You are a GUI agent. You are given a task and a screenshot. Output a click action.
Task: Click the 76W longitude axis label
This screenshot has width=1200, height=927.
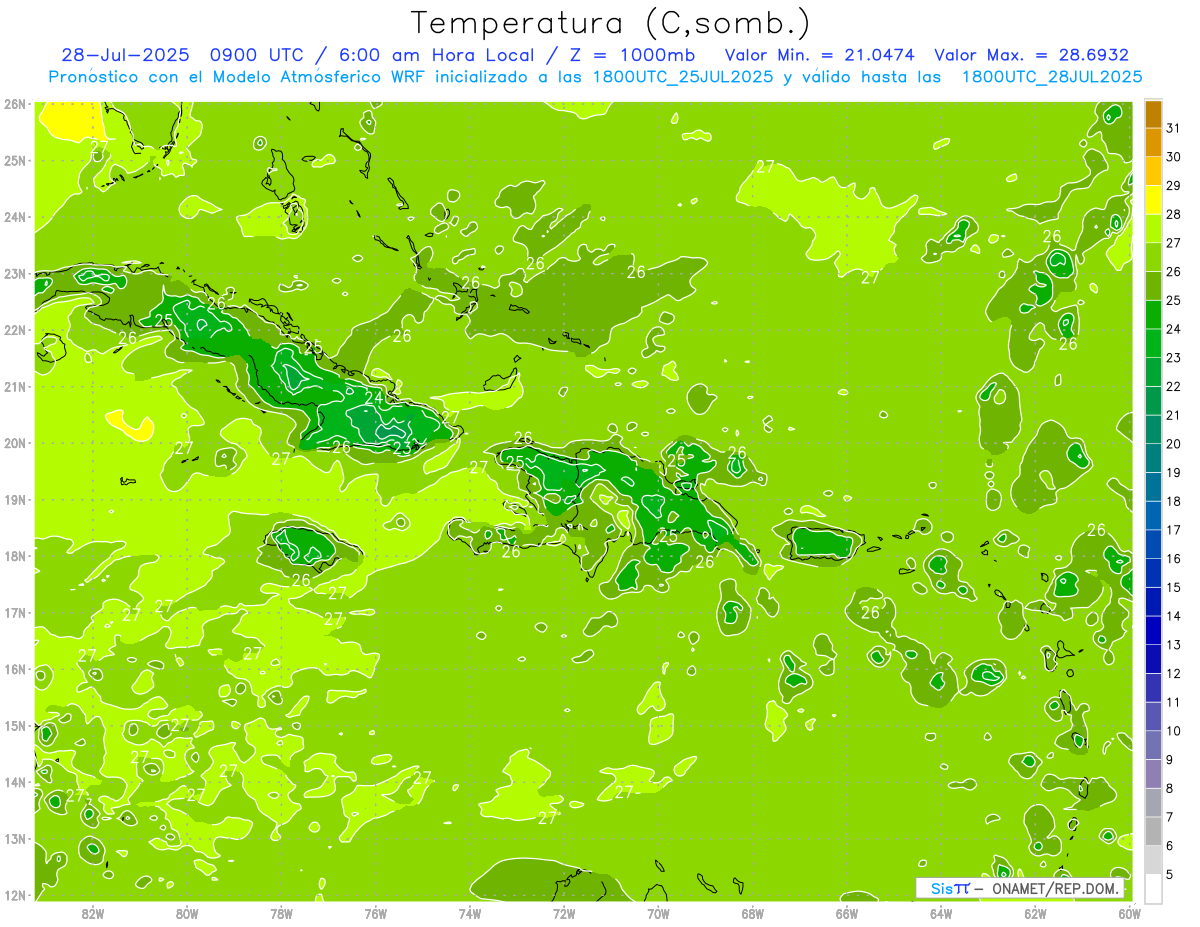pos(376,914)
